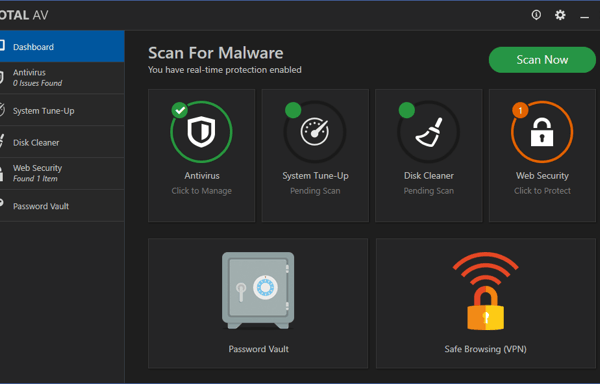Click the Disk Cleaner broom icon
Viewport: 600px width, 384px height.
429,132
